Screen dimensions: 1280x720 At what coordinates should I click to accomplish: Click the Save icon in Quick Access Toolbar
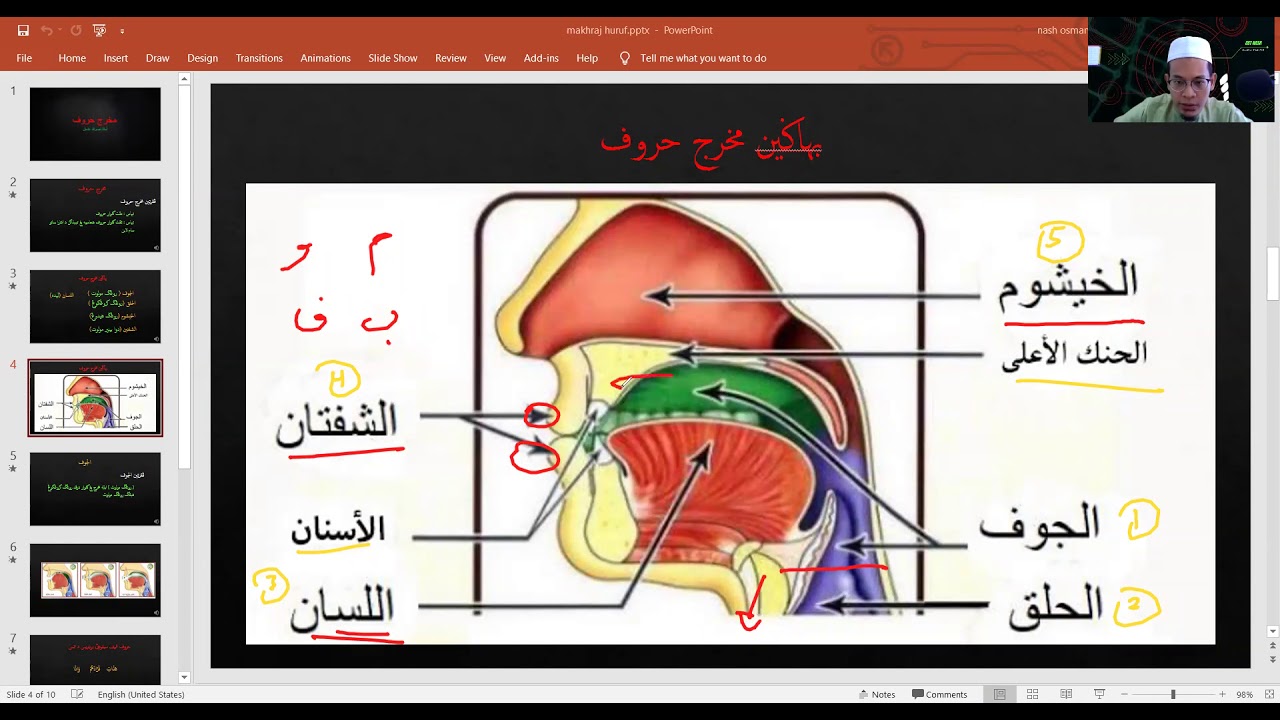tap(23, 30)
